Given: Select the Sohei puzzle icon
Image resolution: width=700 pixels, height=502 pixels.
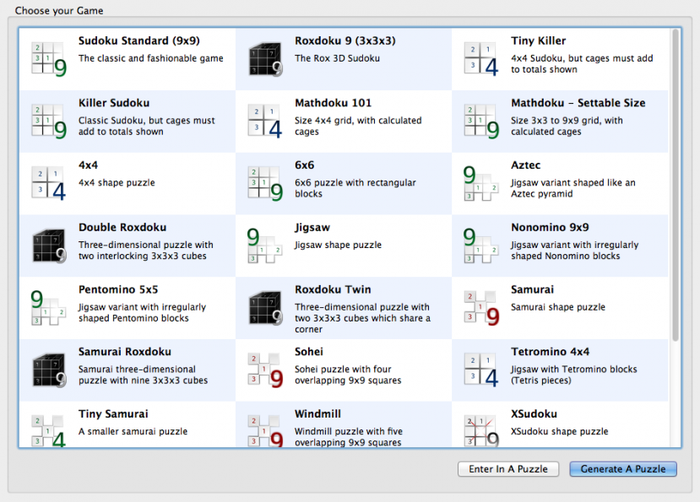Looking at the screenshot, I should tap(265, 370).
